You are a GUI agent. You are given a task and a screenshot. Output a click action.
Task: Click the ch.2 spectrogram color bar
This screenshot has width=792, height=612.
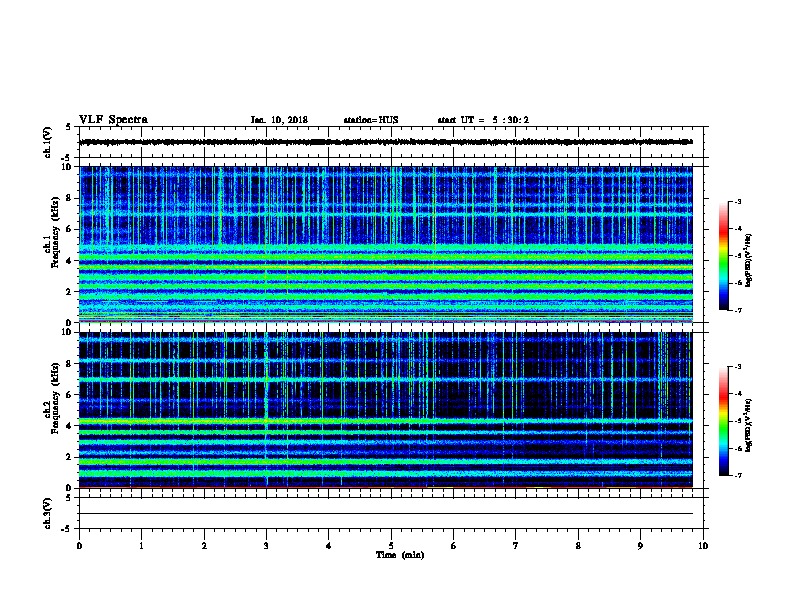coord(723,421)
